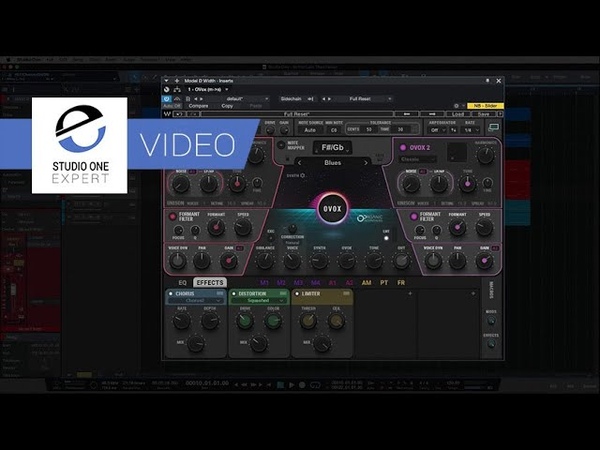
Task: Toggle the blue plugin bypass power button
Action: (x=167, y=99)
